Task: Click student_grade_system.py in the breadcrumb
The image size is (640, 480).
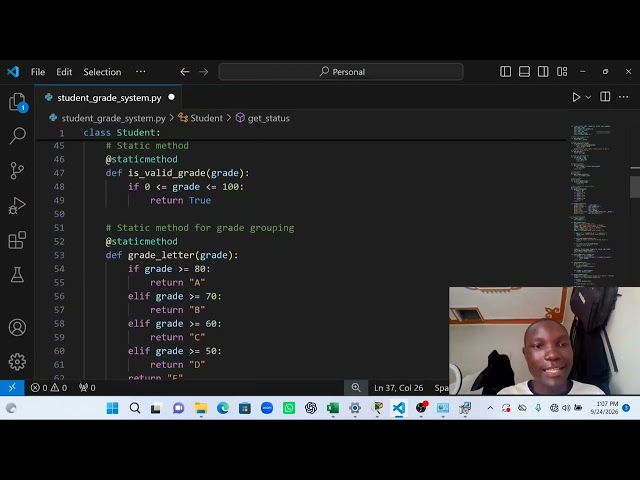Action: 113,118
